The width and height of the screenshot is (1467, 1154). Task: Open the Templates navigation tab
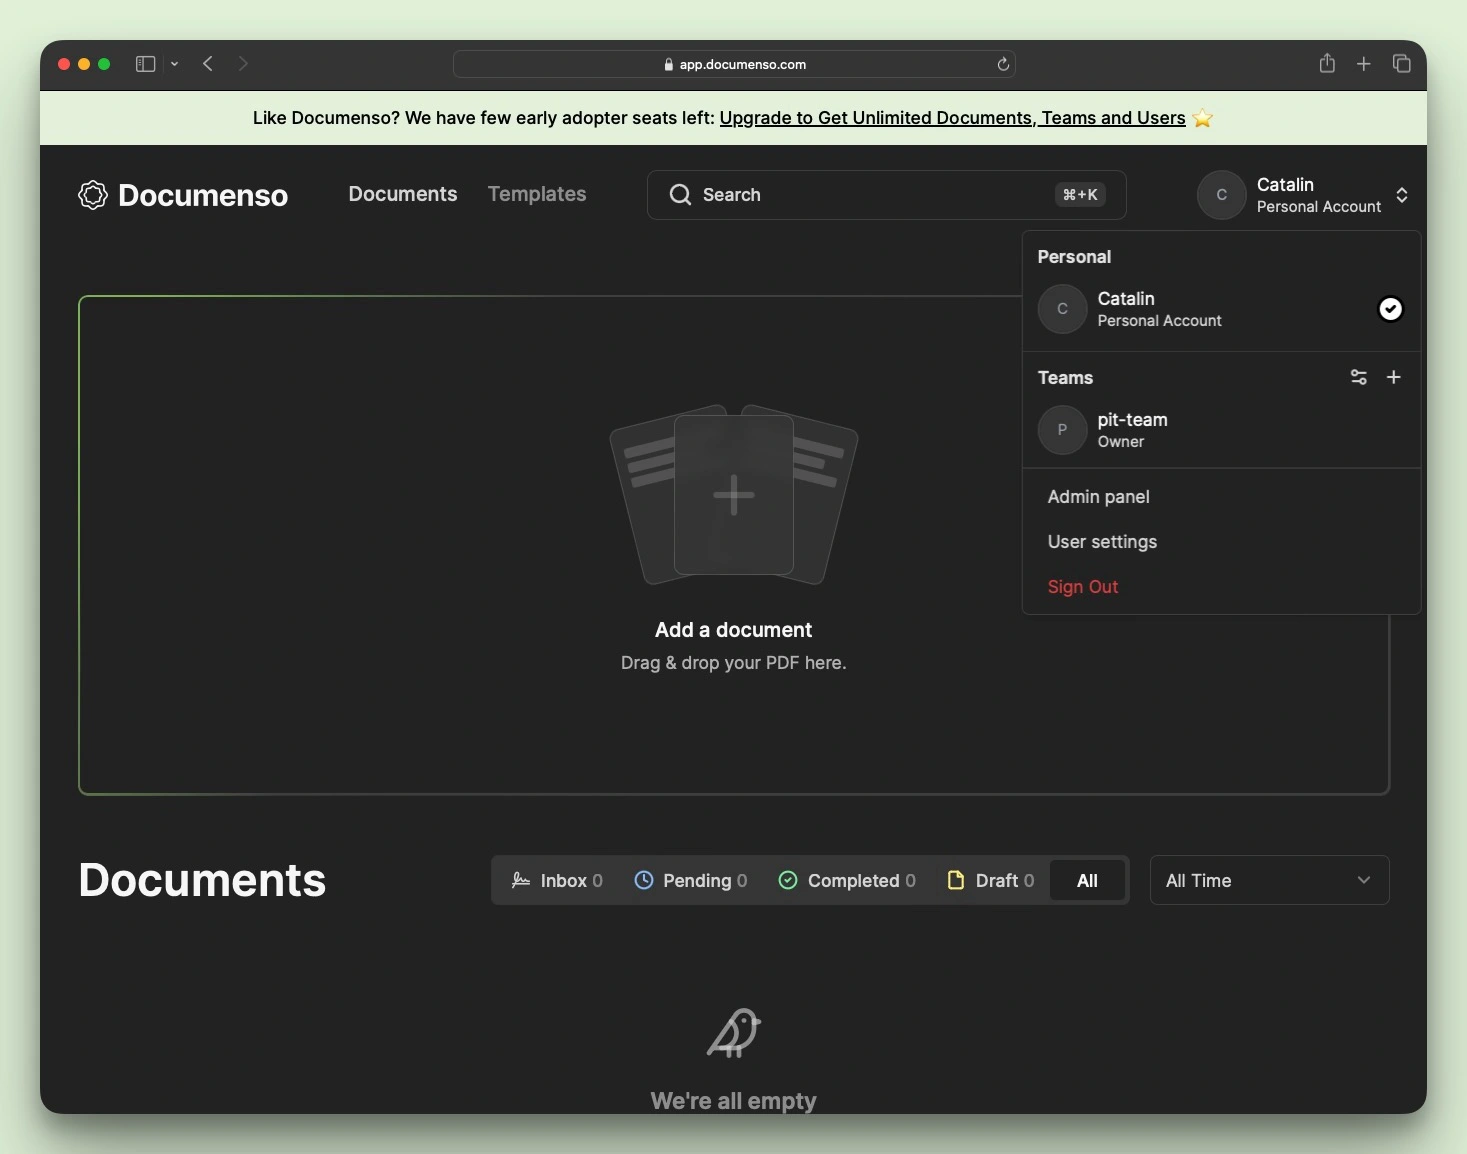(537, 194)
